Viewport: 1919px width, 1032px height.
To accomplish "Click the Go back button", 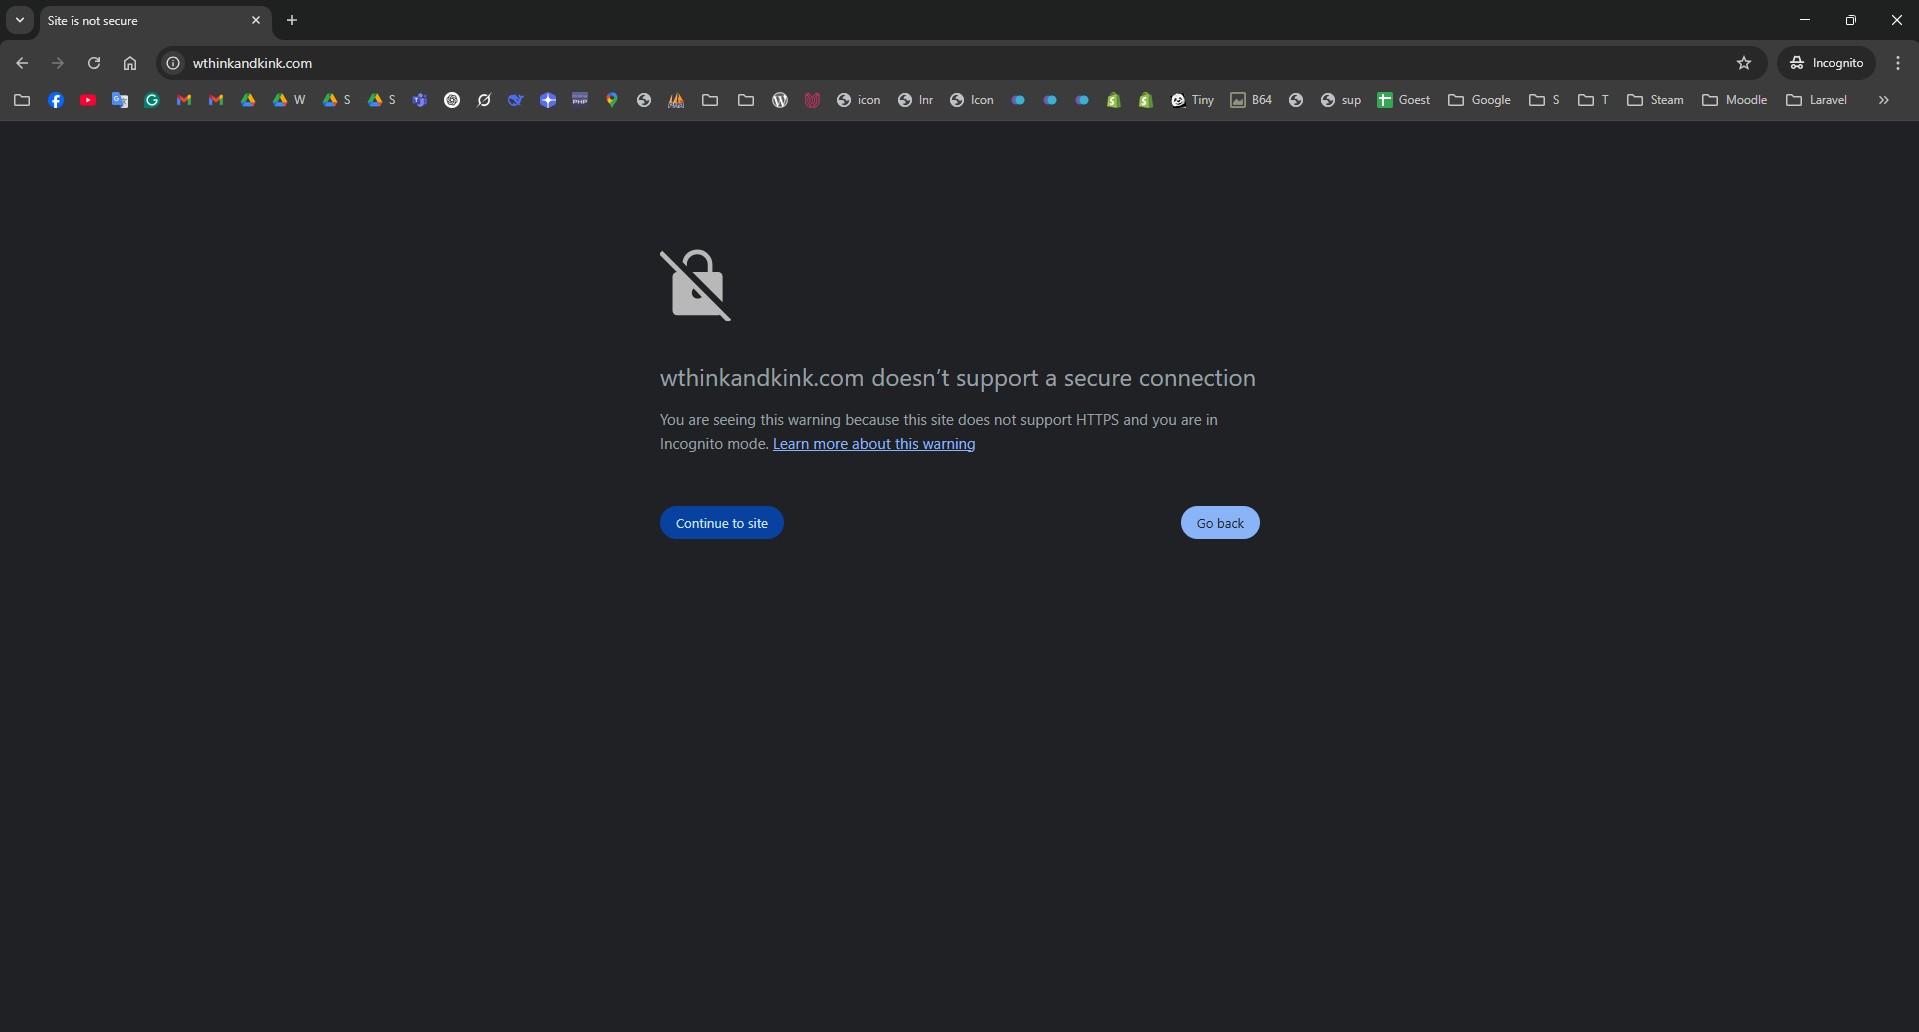I will pos(1220,523).
